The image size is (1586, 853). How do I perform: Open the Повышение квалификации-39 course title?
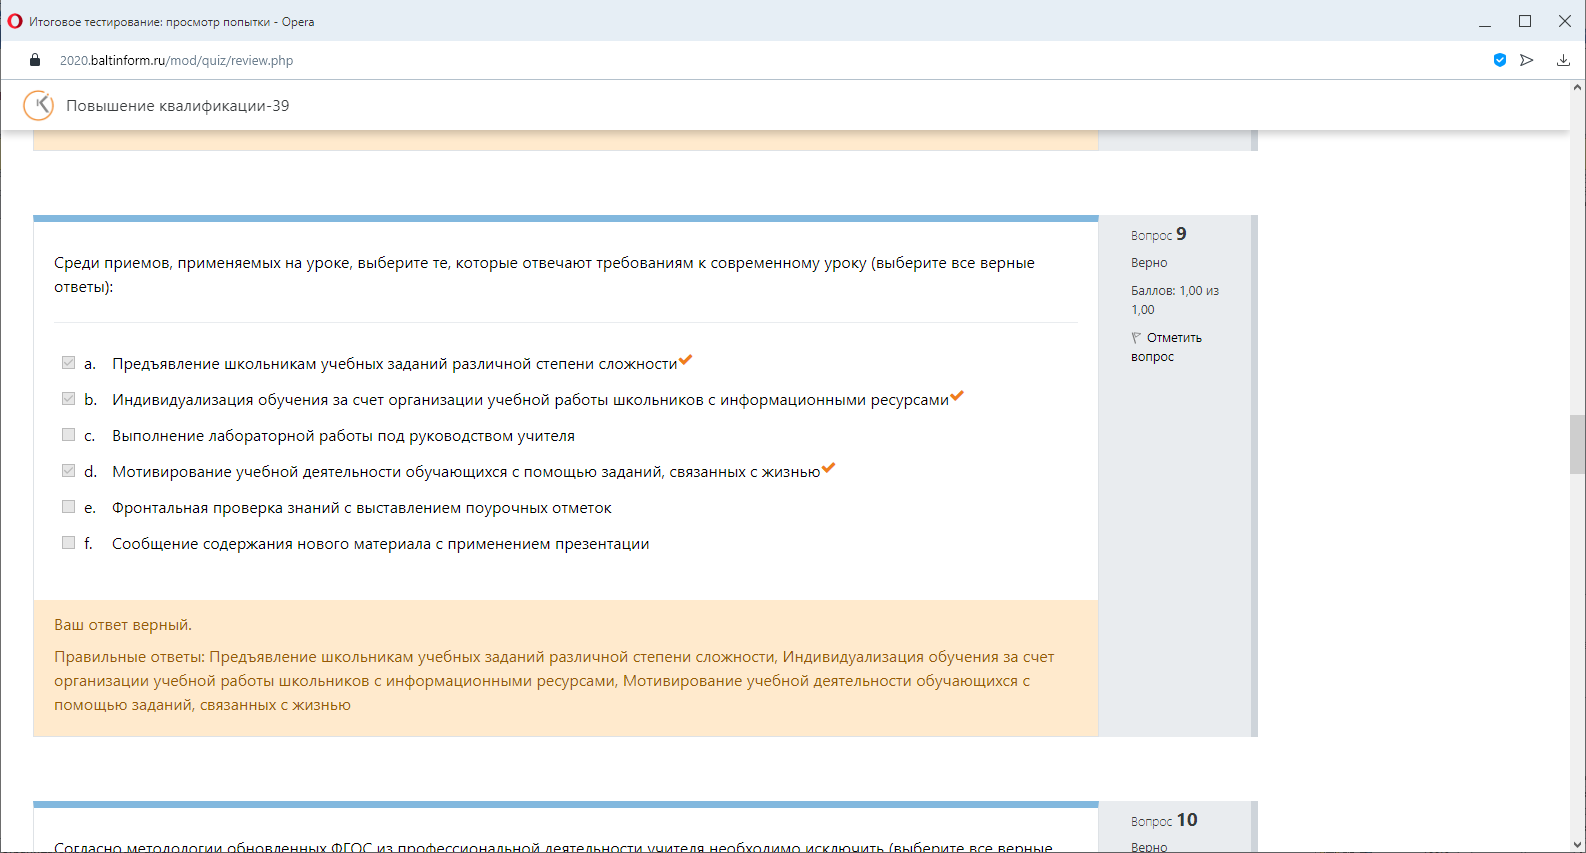pos(178,106)
